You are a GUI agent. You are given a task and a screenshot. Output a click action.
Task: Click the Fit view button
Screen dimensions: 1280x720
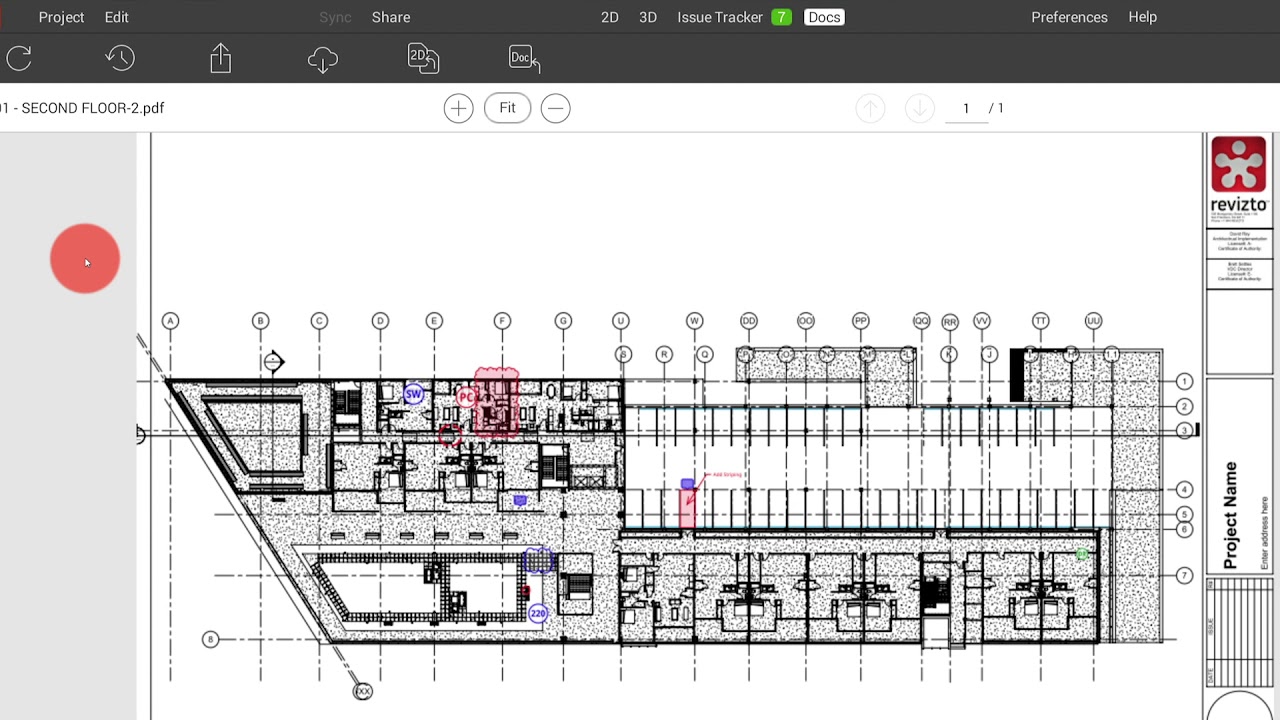tap(507, 108)
